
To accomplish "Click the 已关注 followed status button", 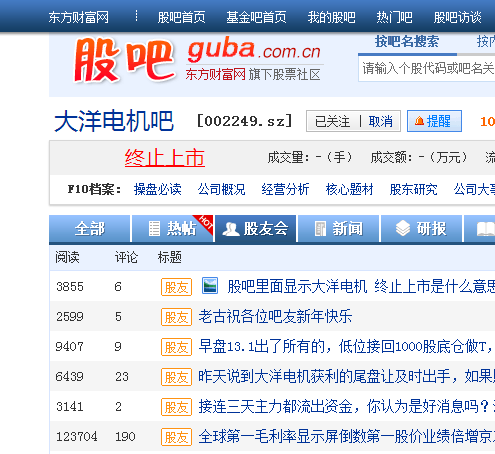I will point(332,121).
